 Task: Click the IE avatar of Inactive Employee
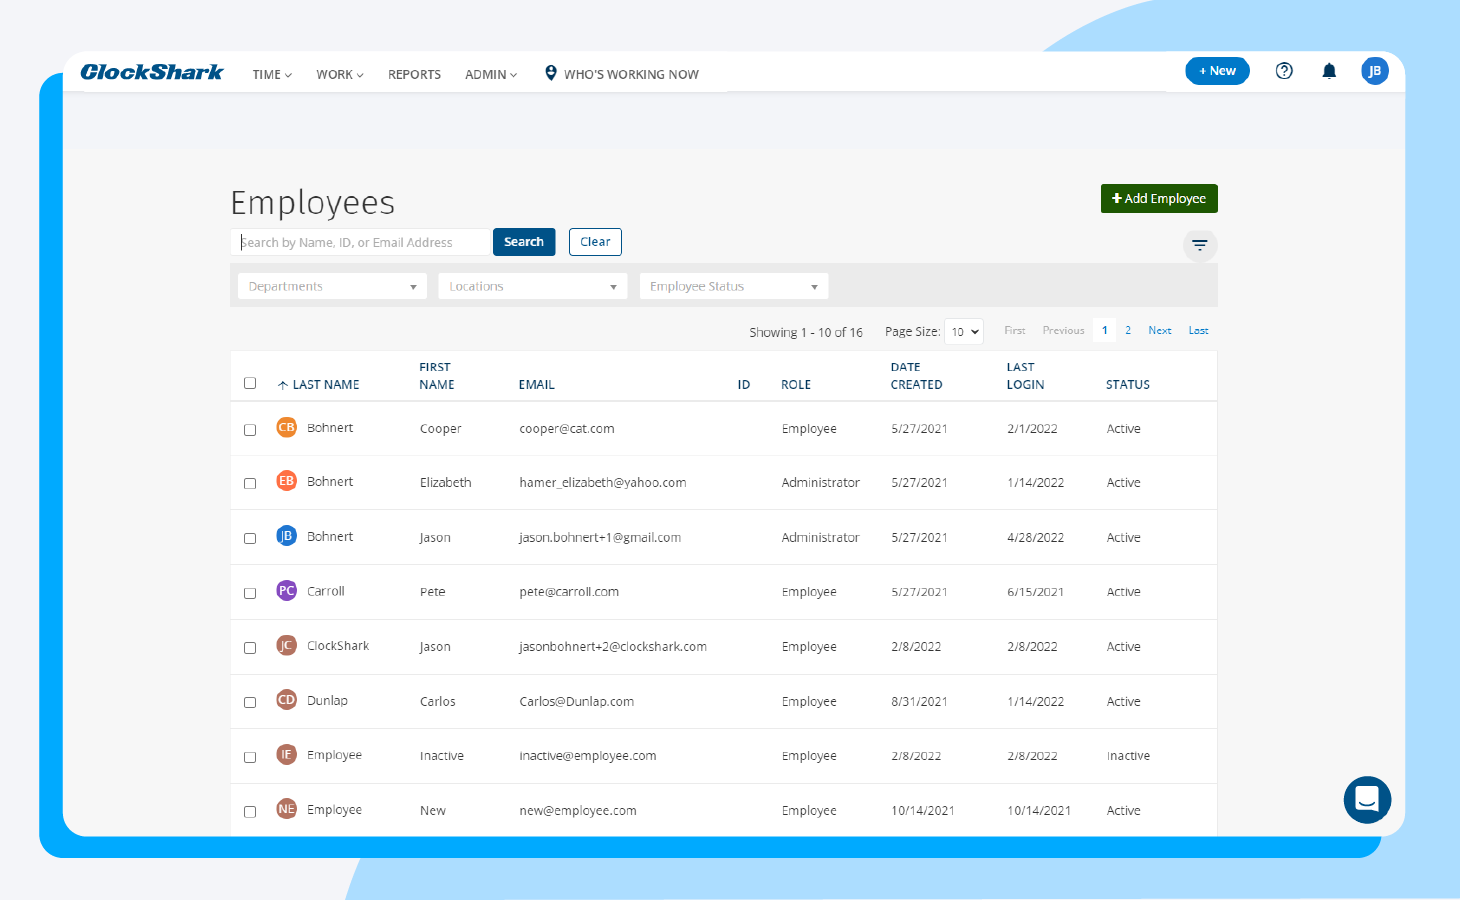pyautogui.click(x=286, y=755)
